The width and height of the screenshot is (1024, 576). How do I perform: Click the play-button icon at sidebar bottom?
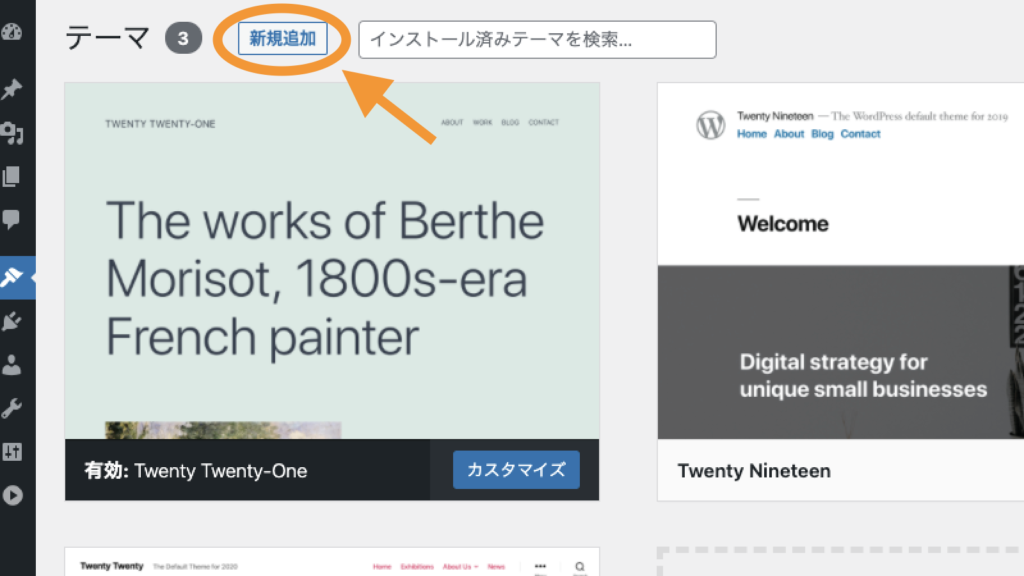coord(15,495)
